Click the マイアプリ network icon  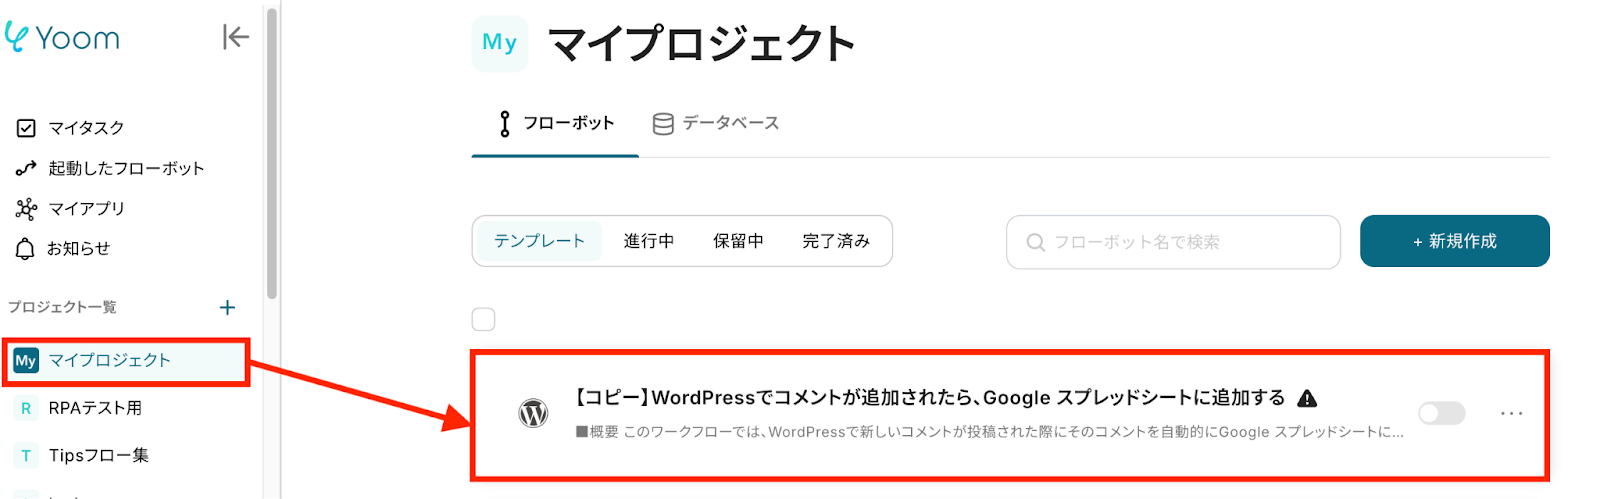[26, 208]
